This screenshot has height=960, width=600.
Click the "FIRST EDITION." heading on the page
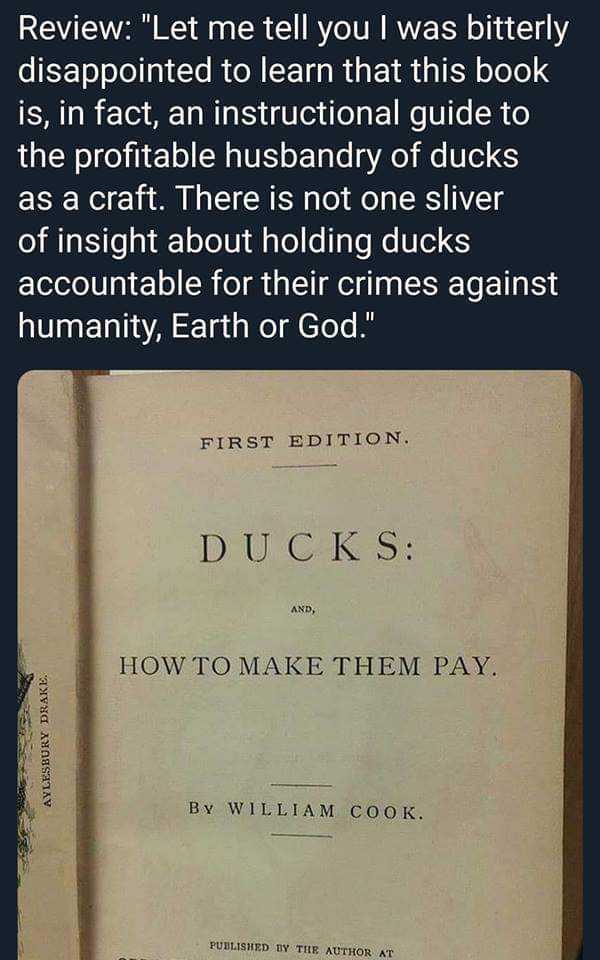pyautogui.click(x=303, y=440)
